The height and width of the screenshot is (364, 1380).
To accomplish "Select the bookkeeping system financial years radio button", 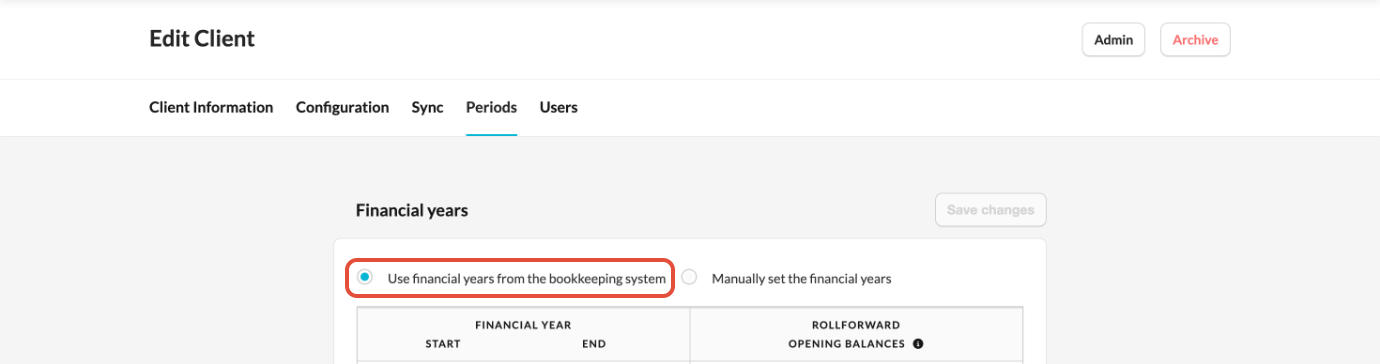I will pos(365,277).
